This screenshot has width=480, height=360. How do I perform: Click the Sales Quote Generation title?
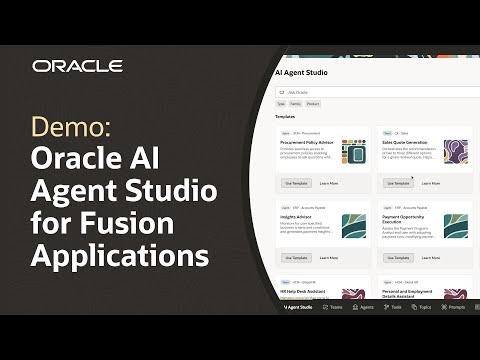(405, 142)
